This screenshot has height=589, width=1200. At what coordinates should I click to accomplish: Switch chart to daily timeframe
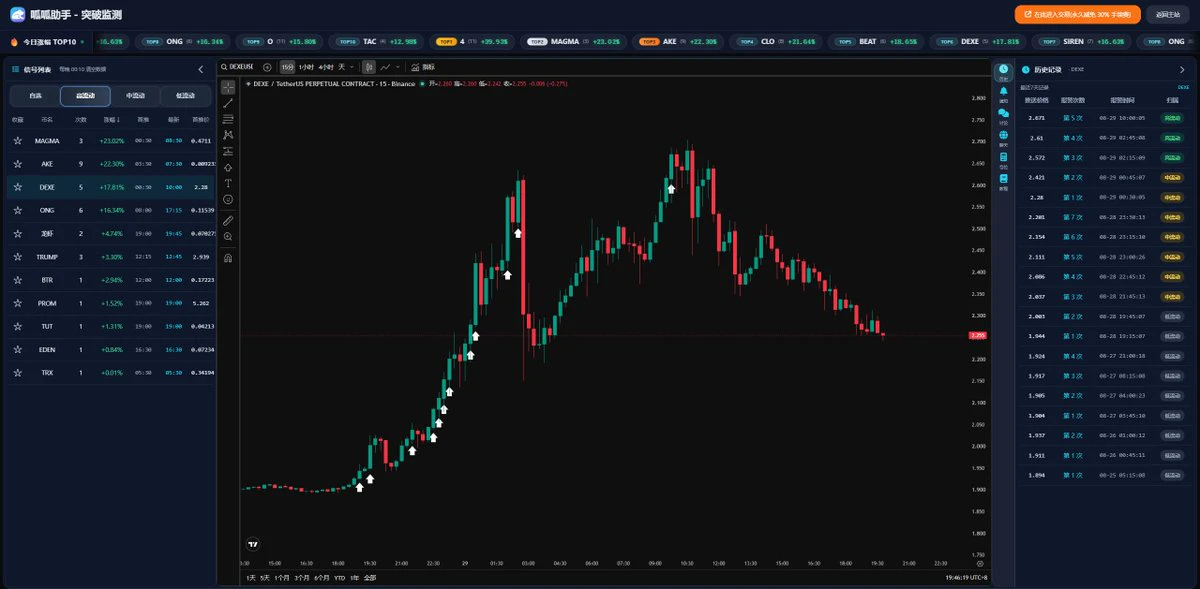pos(341,67)
